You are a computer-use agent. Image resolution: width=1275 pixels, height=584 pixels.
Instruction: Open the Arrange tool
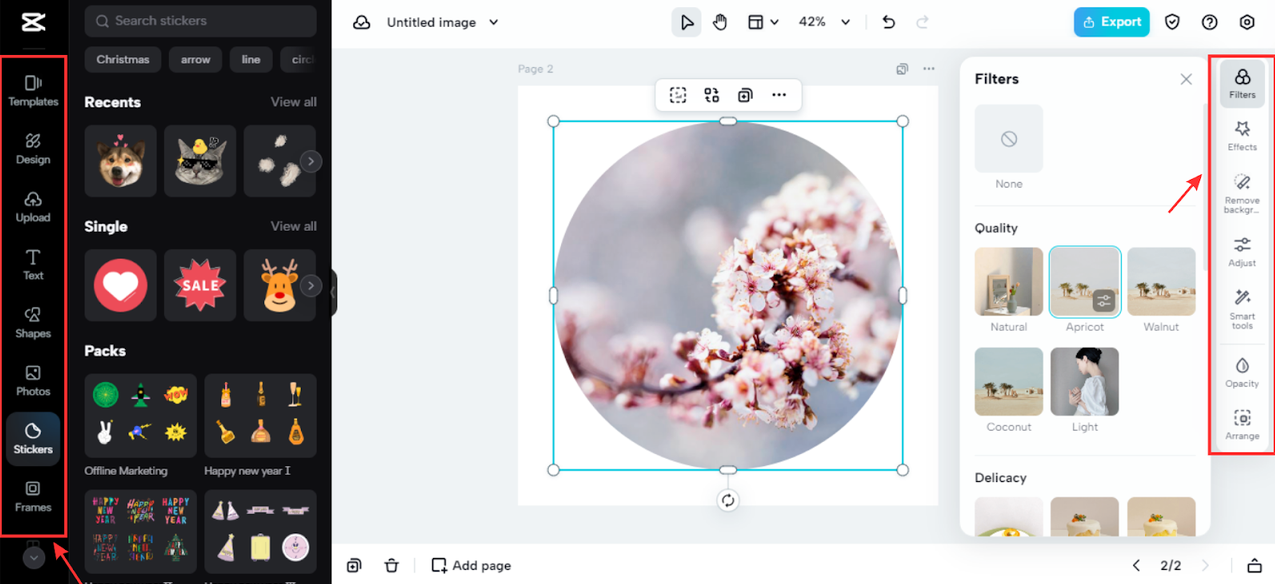click(x=1242, y=425)
